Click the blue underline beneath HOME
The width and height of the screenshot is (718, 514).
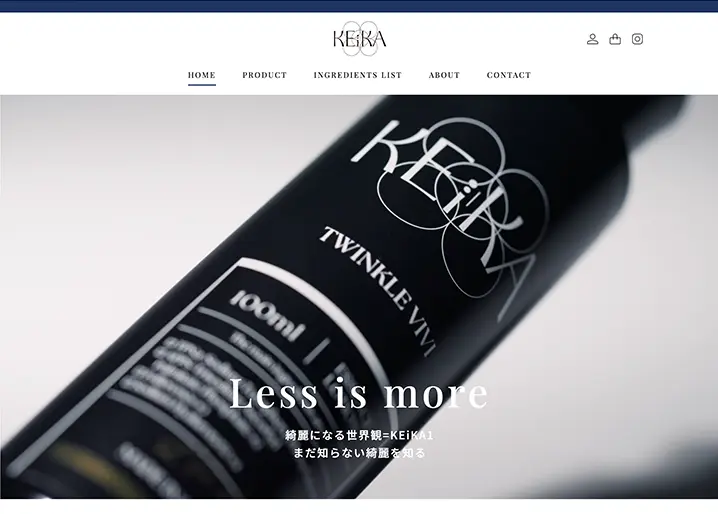click(x=202, y=85)
